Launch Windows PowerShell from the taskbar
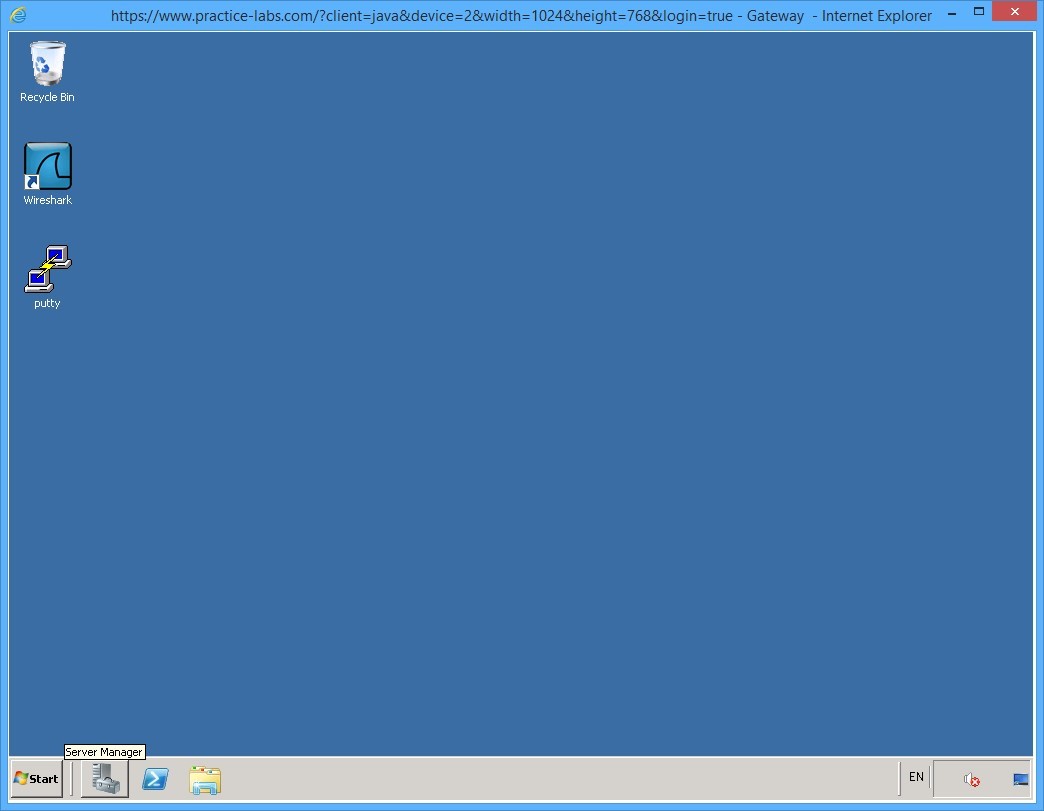This screenshot has width=1044, height=811. point(155,780)
